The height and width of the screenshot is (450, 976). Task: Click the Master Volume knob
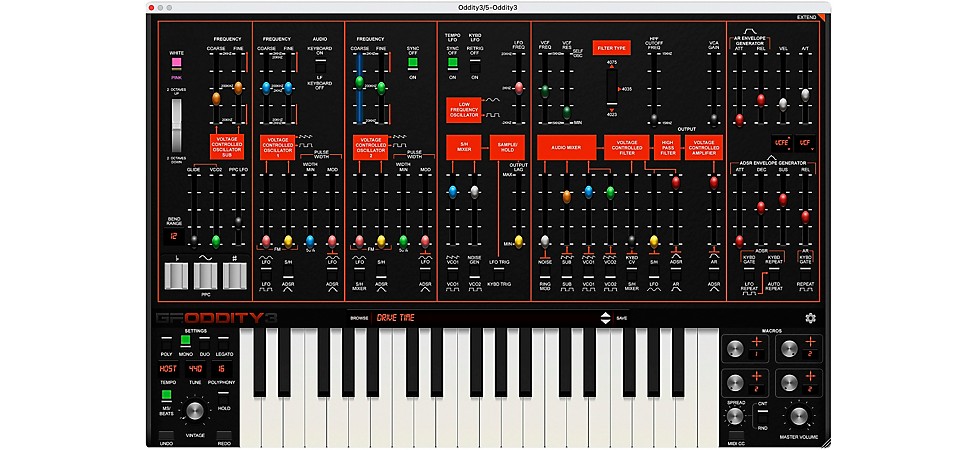click(x=801, y=417)
